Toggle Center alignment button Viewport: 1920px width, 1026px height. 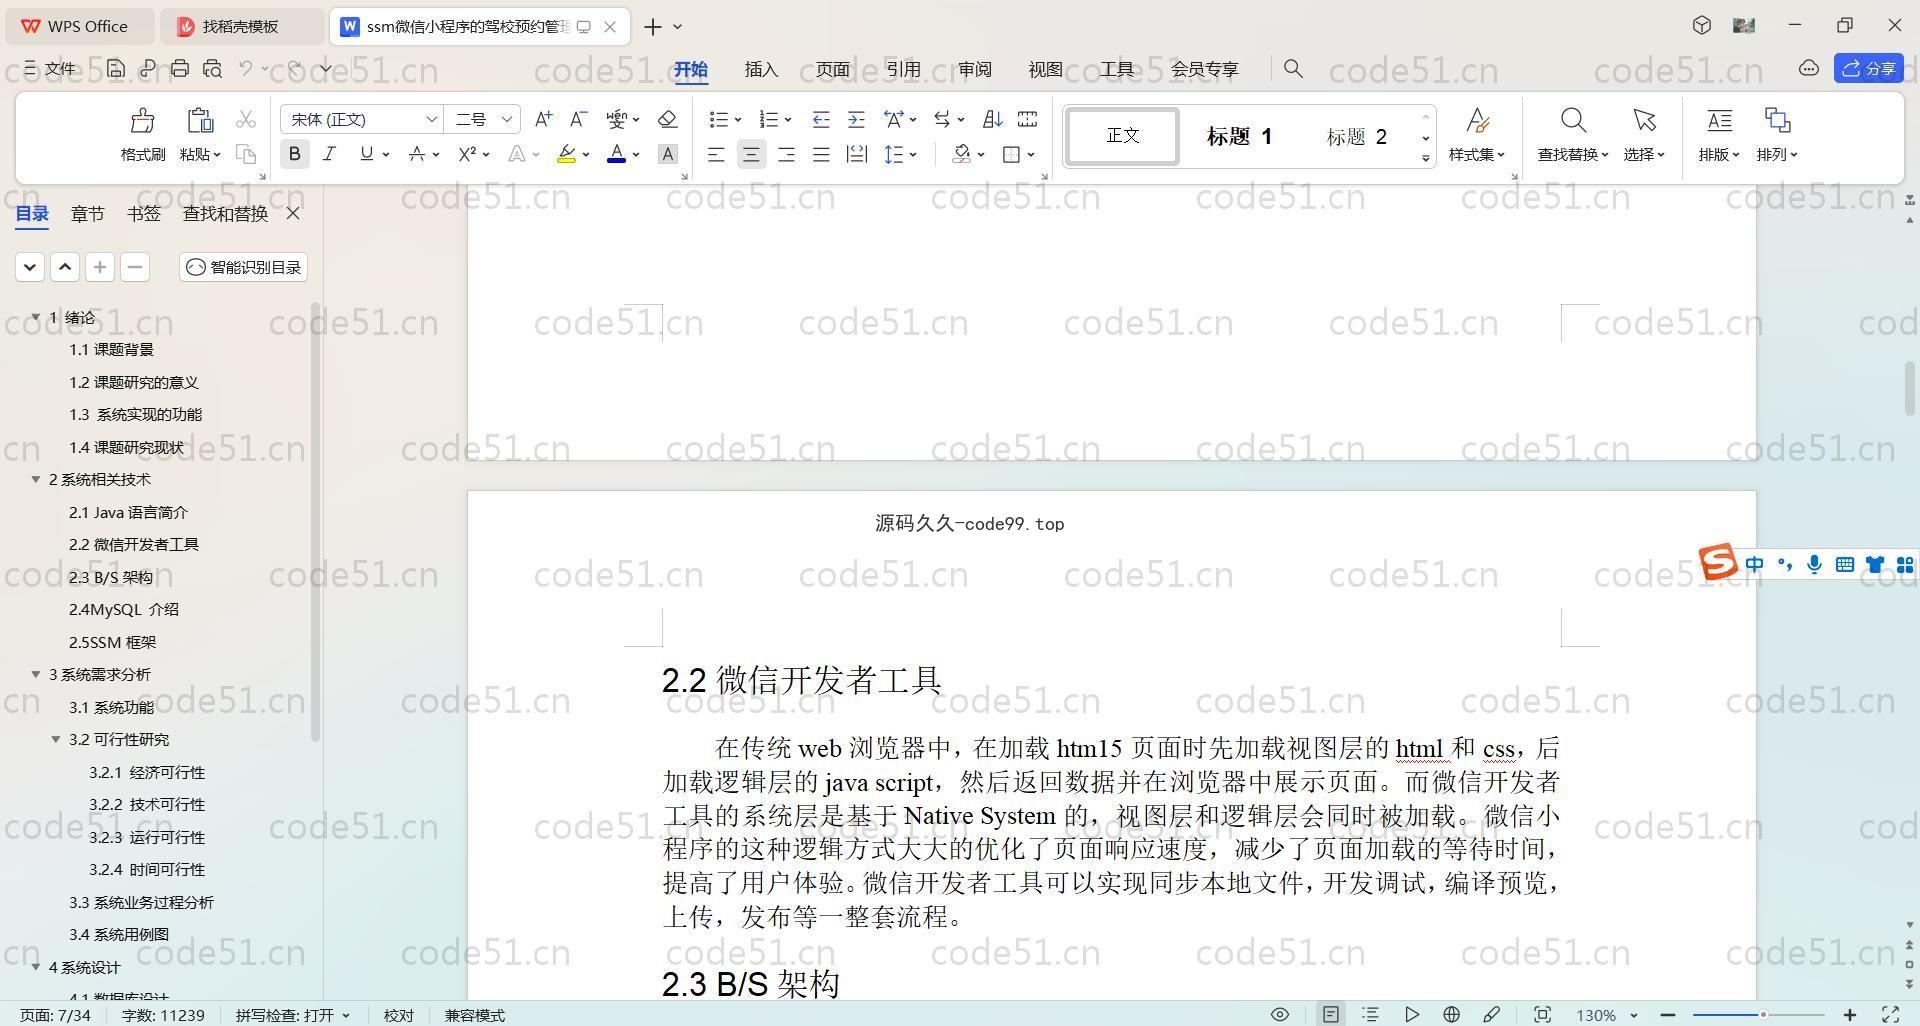pyautogui.click(x=751, y=154)
